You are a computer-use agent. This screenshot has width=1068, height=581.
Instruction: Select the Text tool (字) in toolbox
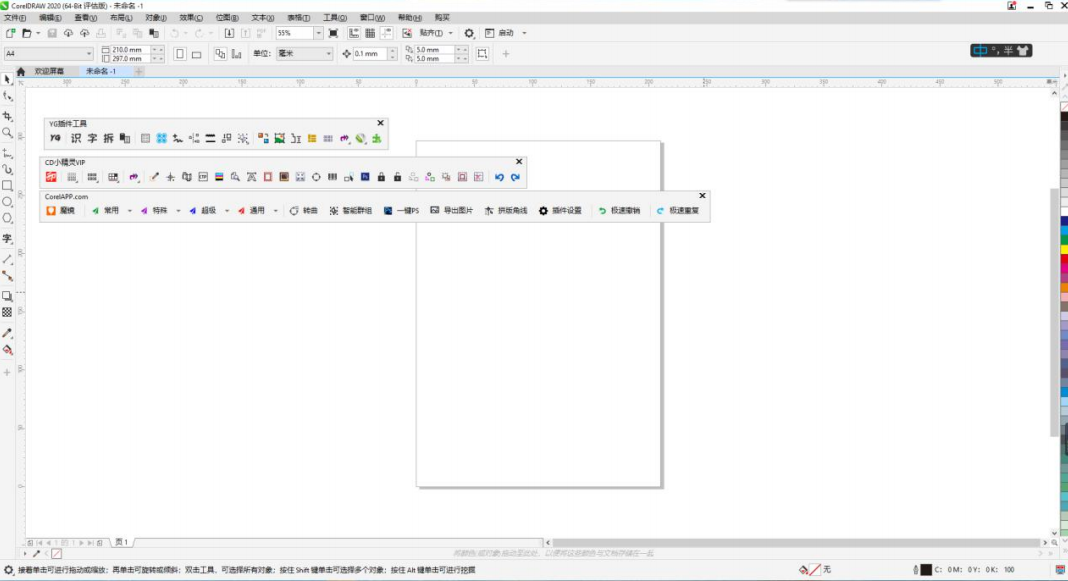tap(7, 239)
